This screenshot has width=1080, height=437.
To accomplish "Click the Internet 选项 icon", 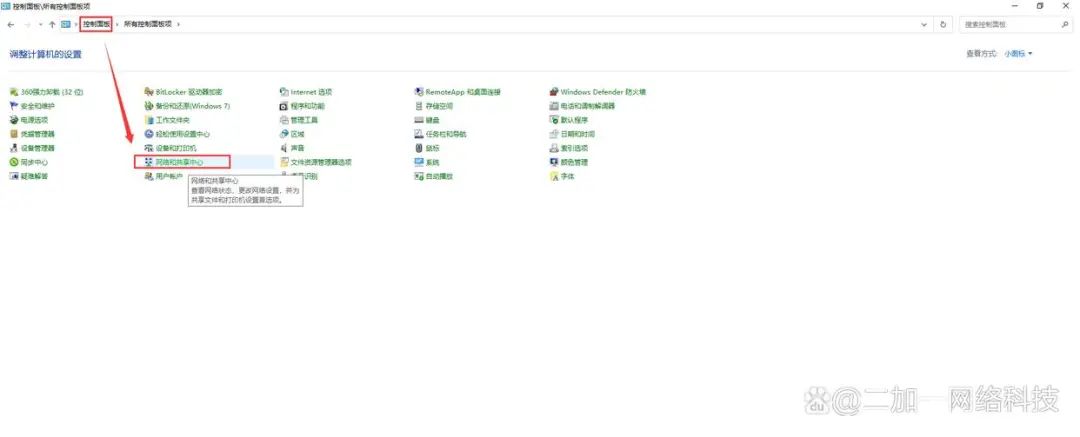I will pos(284,92).
